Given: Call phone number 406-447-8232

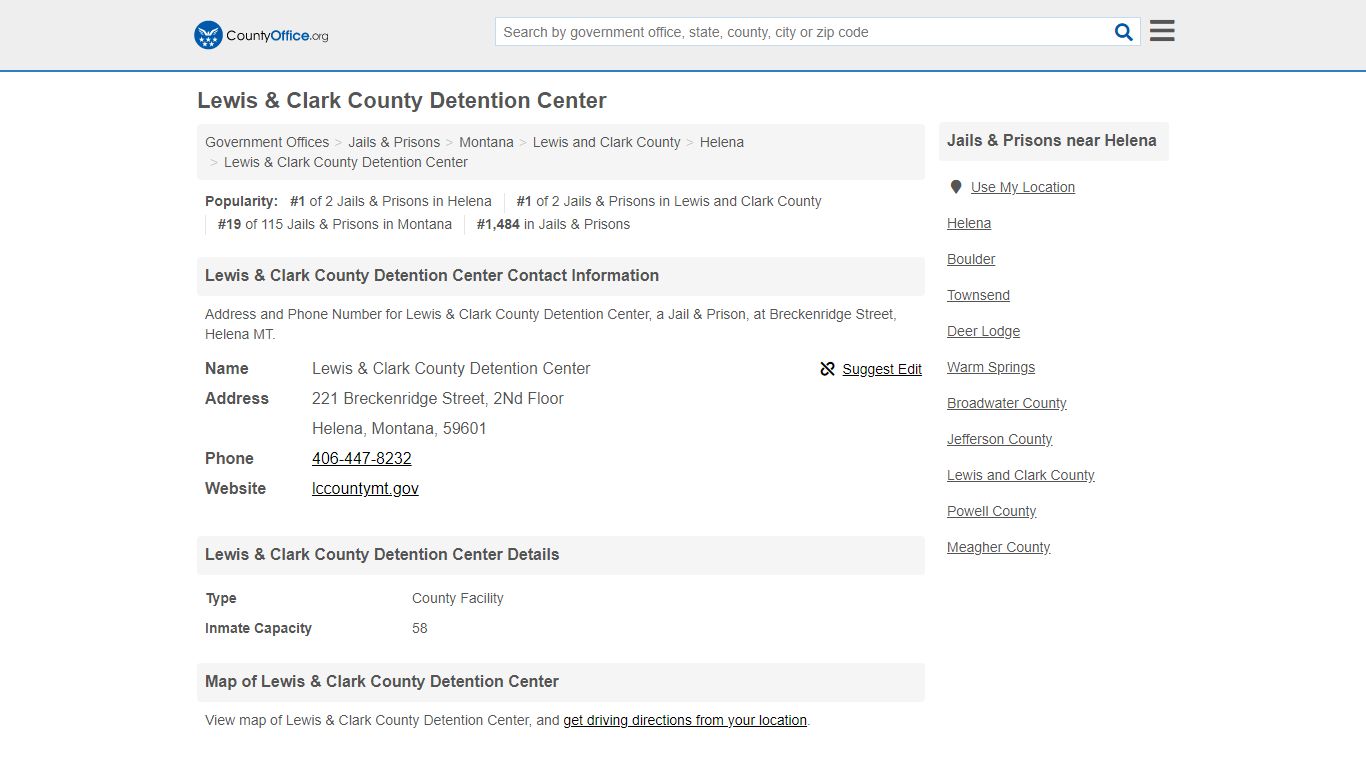Looking at the screenshot, I should (362, 458).
